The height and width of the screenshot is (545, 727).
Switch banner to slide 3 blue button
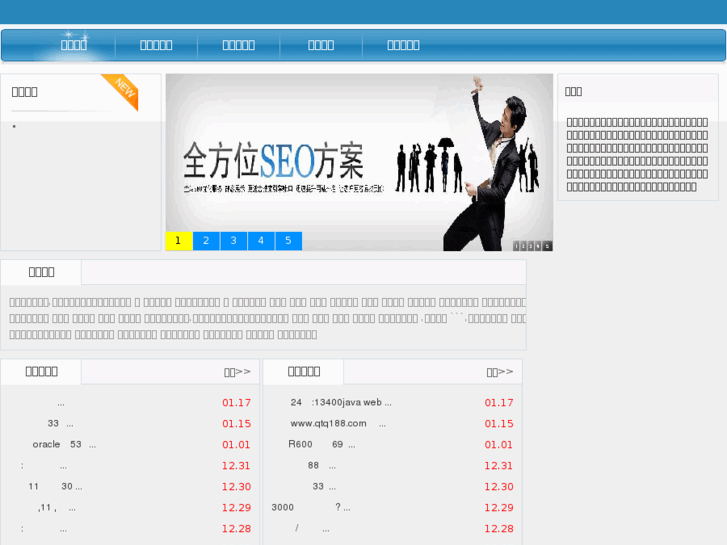click(234, 241)
